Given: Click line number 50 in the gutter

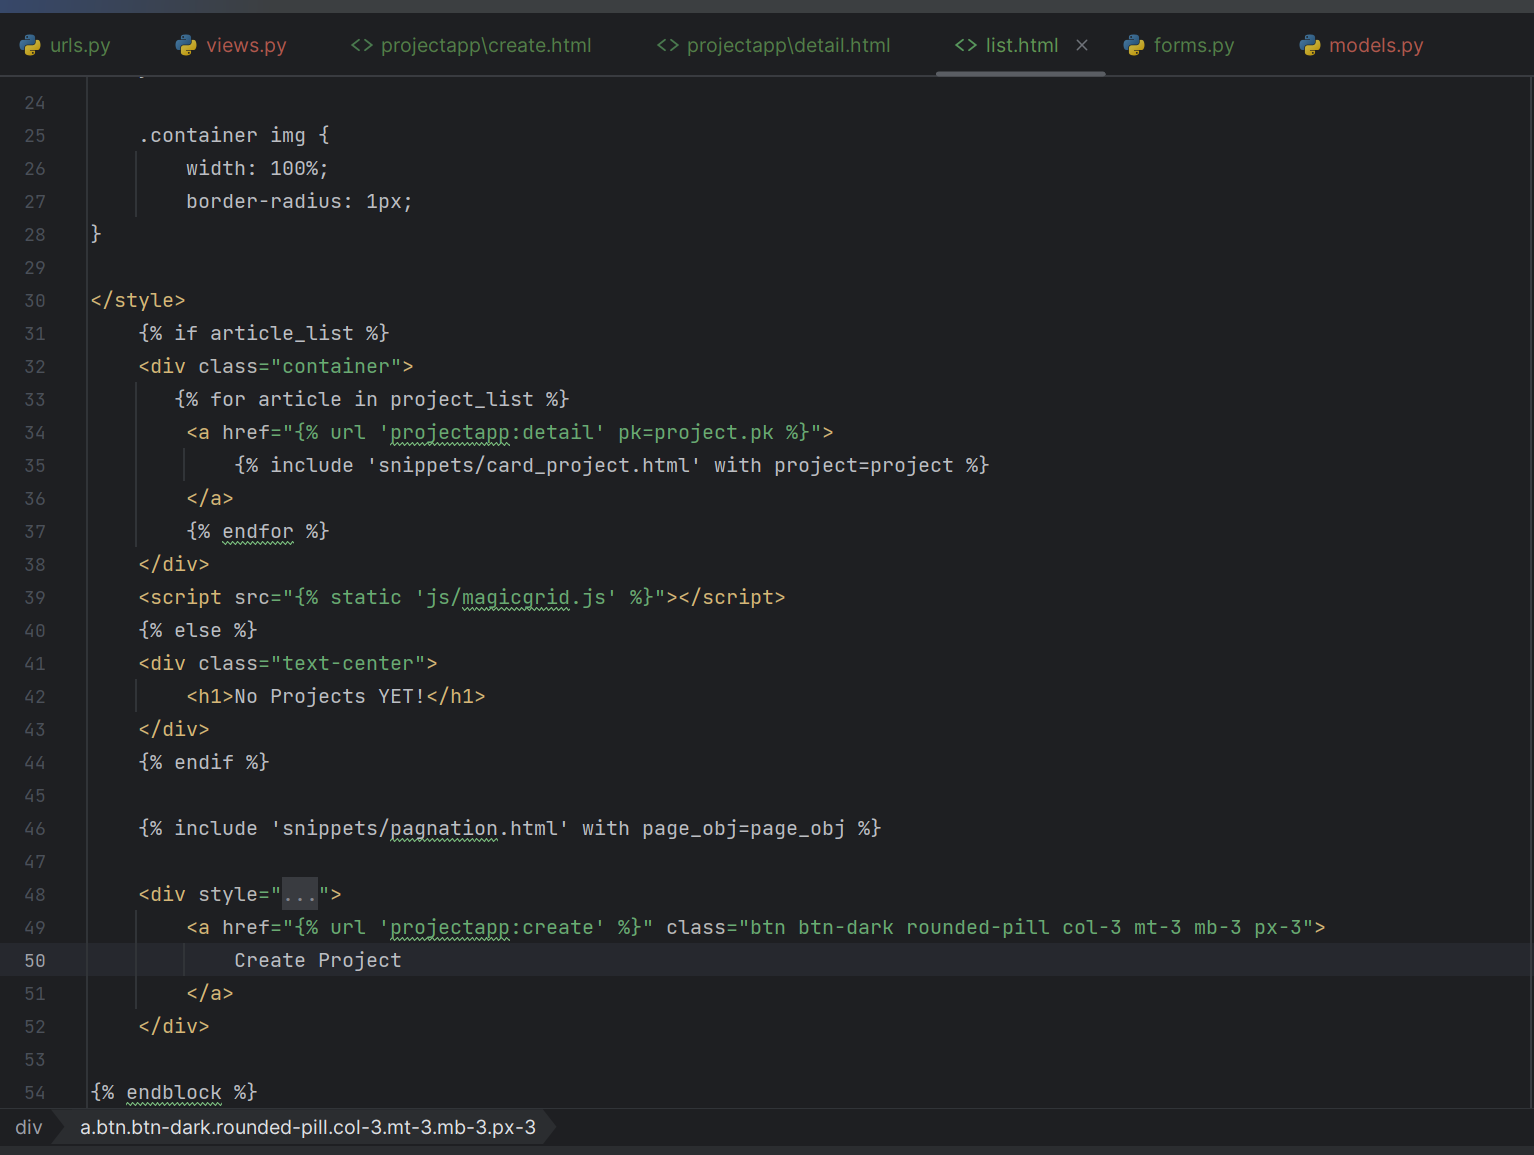Looking at the screenshot, I should coord(35,961).
